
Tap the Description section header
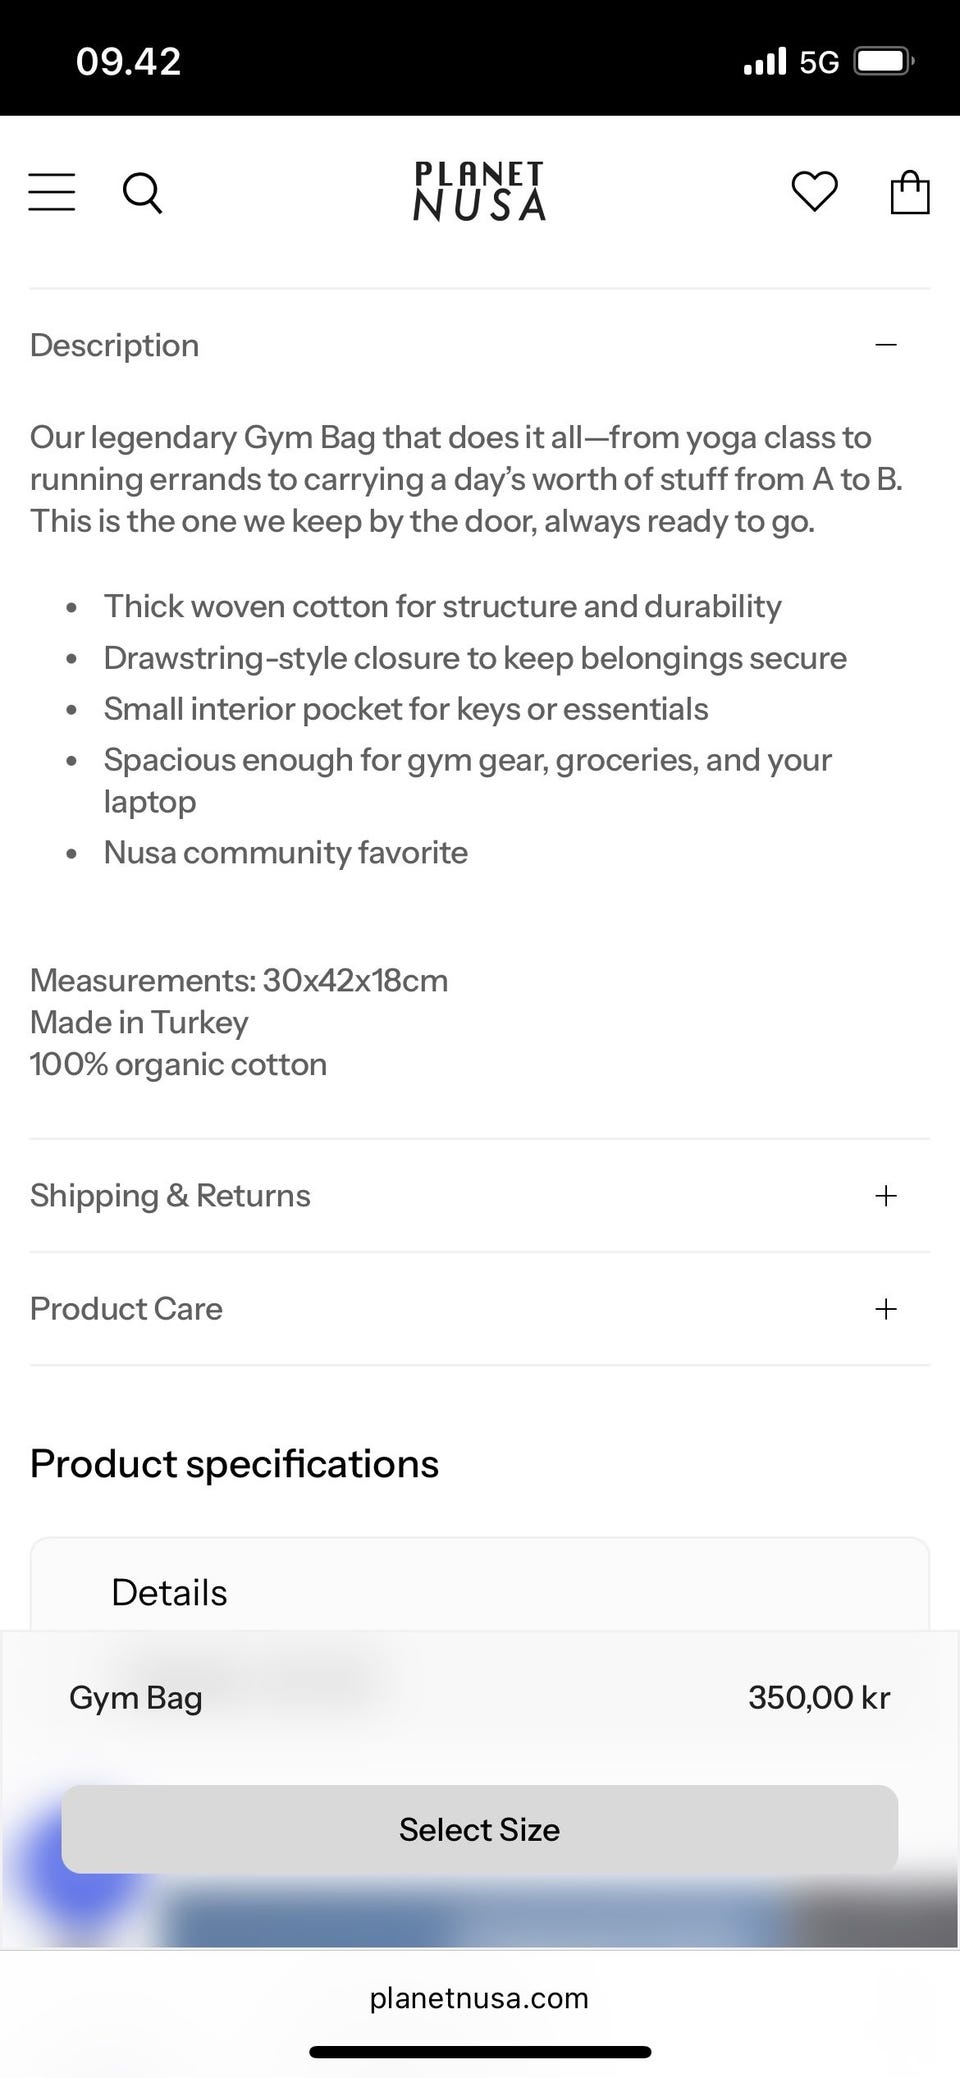115,345
